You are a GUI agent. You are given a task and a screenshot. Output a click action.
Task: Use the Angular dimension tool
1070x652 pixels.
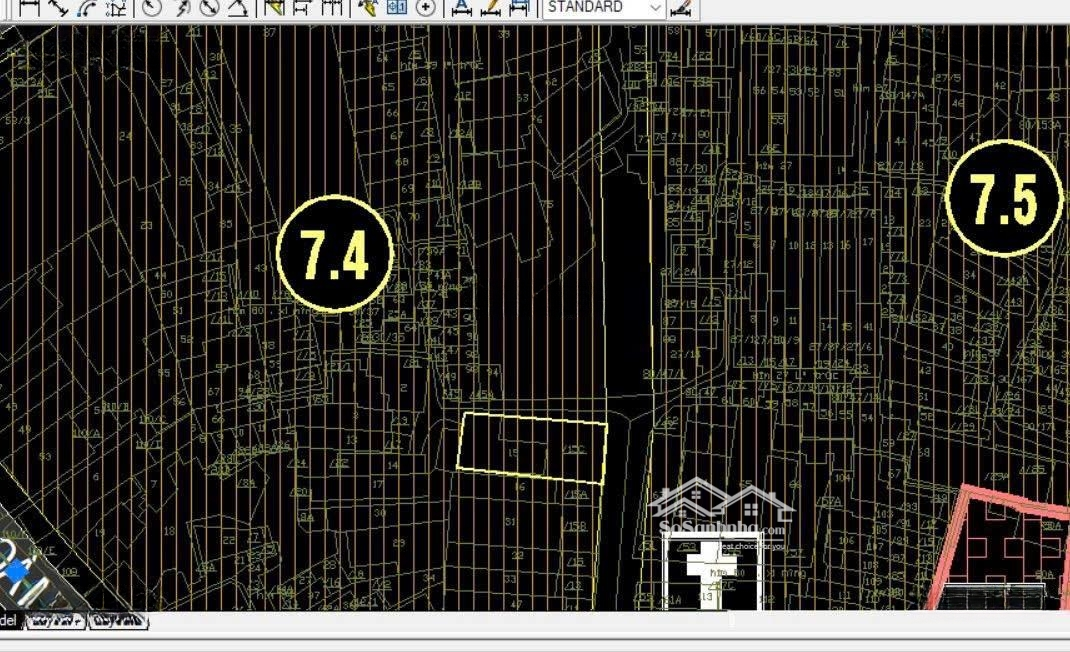(238, 7)
